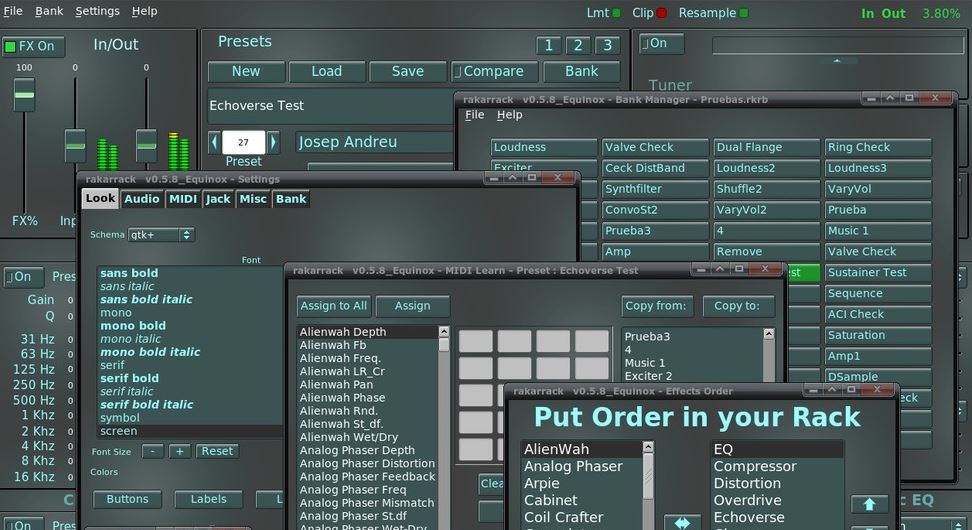Open the Bank menu in menu bar
Image resolution: width=972 pixels, height=530 pixels.
(x=49, y=11)
